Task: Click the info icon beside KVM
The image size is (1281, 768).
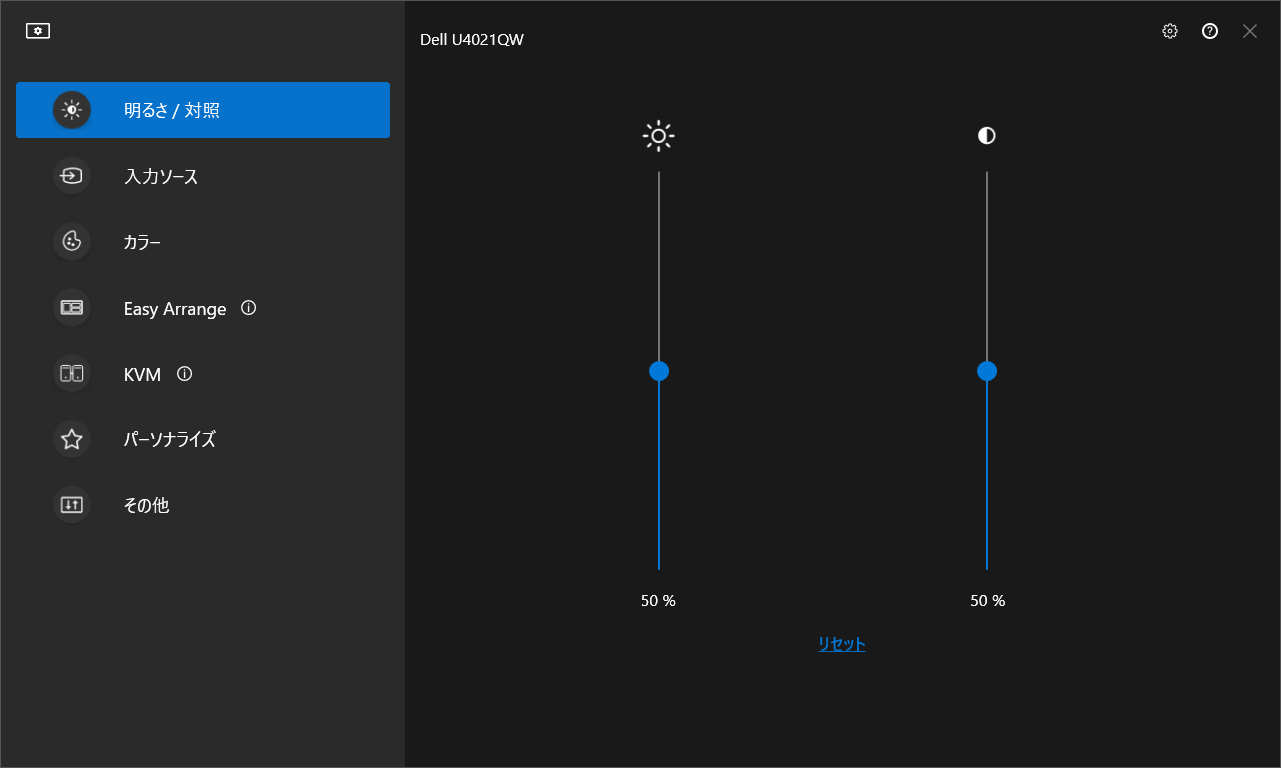Action: 184,374
